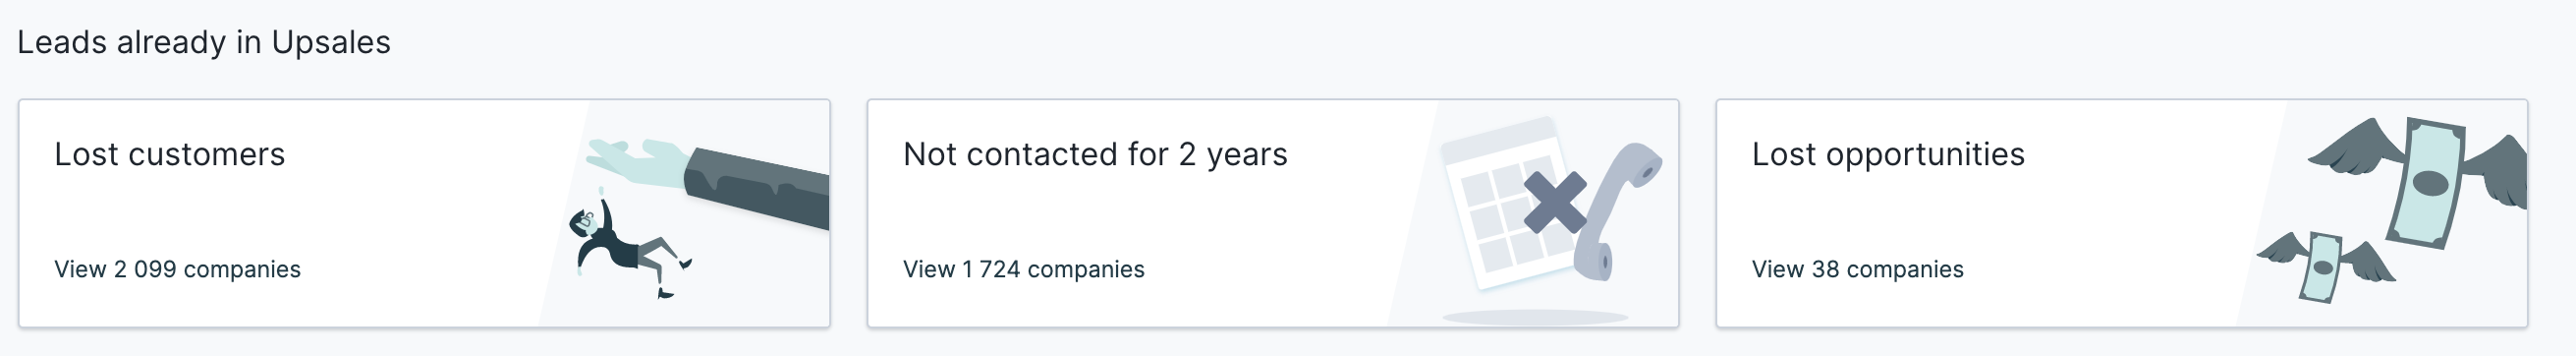Open View 38 companies link
Screen dimensions: 2576x356
(1857, 269)
